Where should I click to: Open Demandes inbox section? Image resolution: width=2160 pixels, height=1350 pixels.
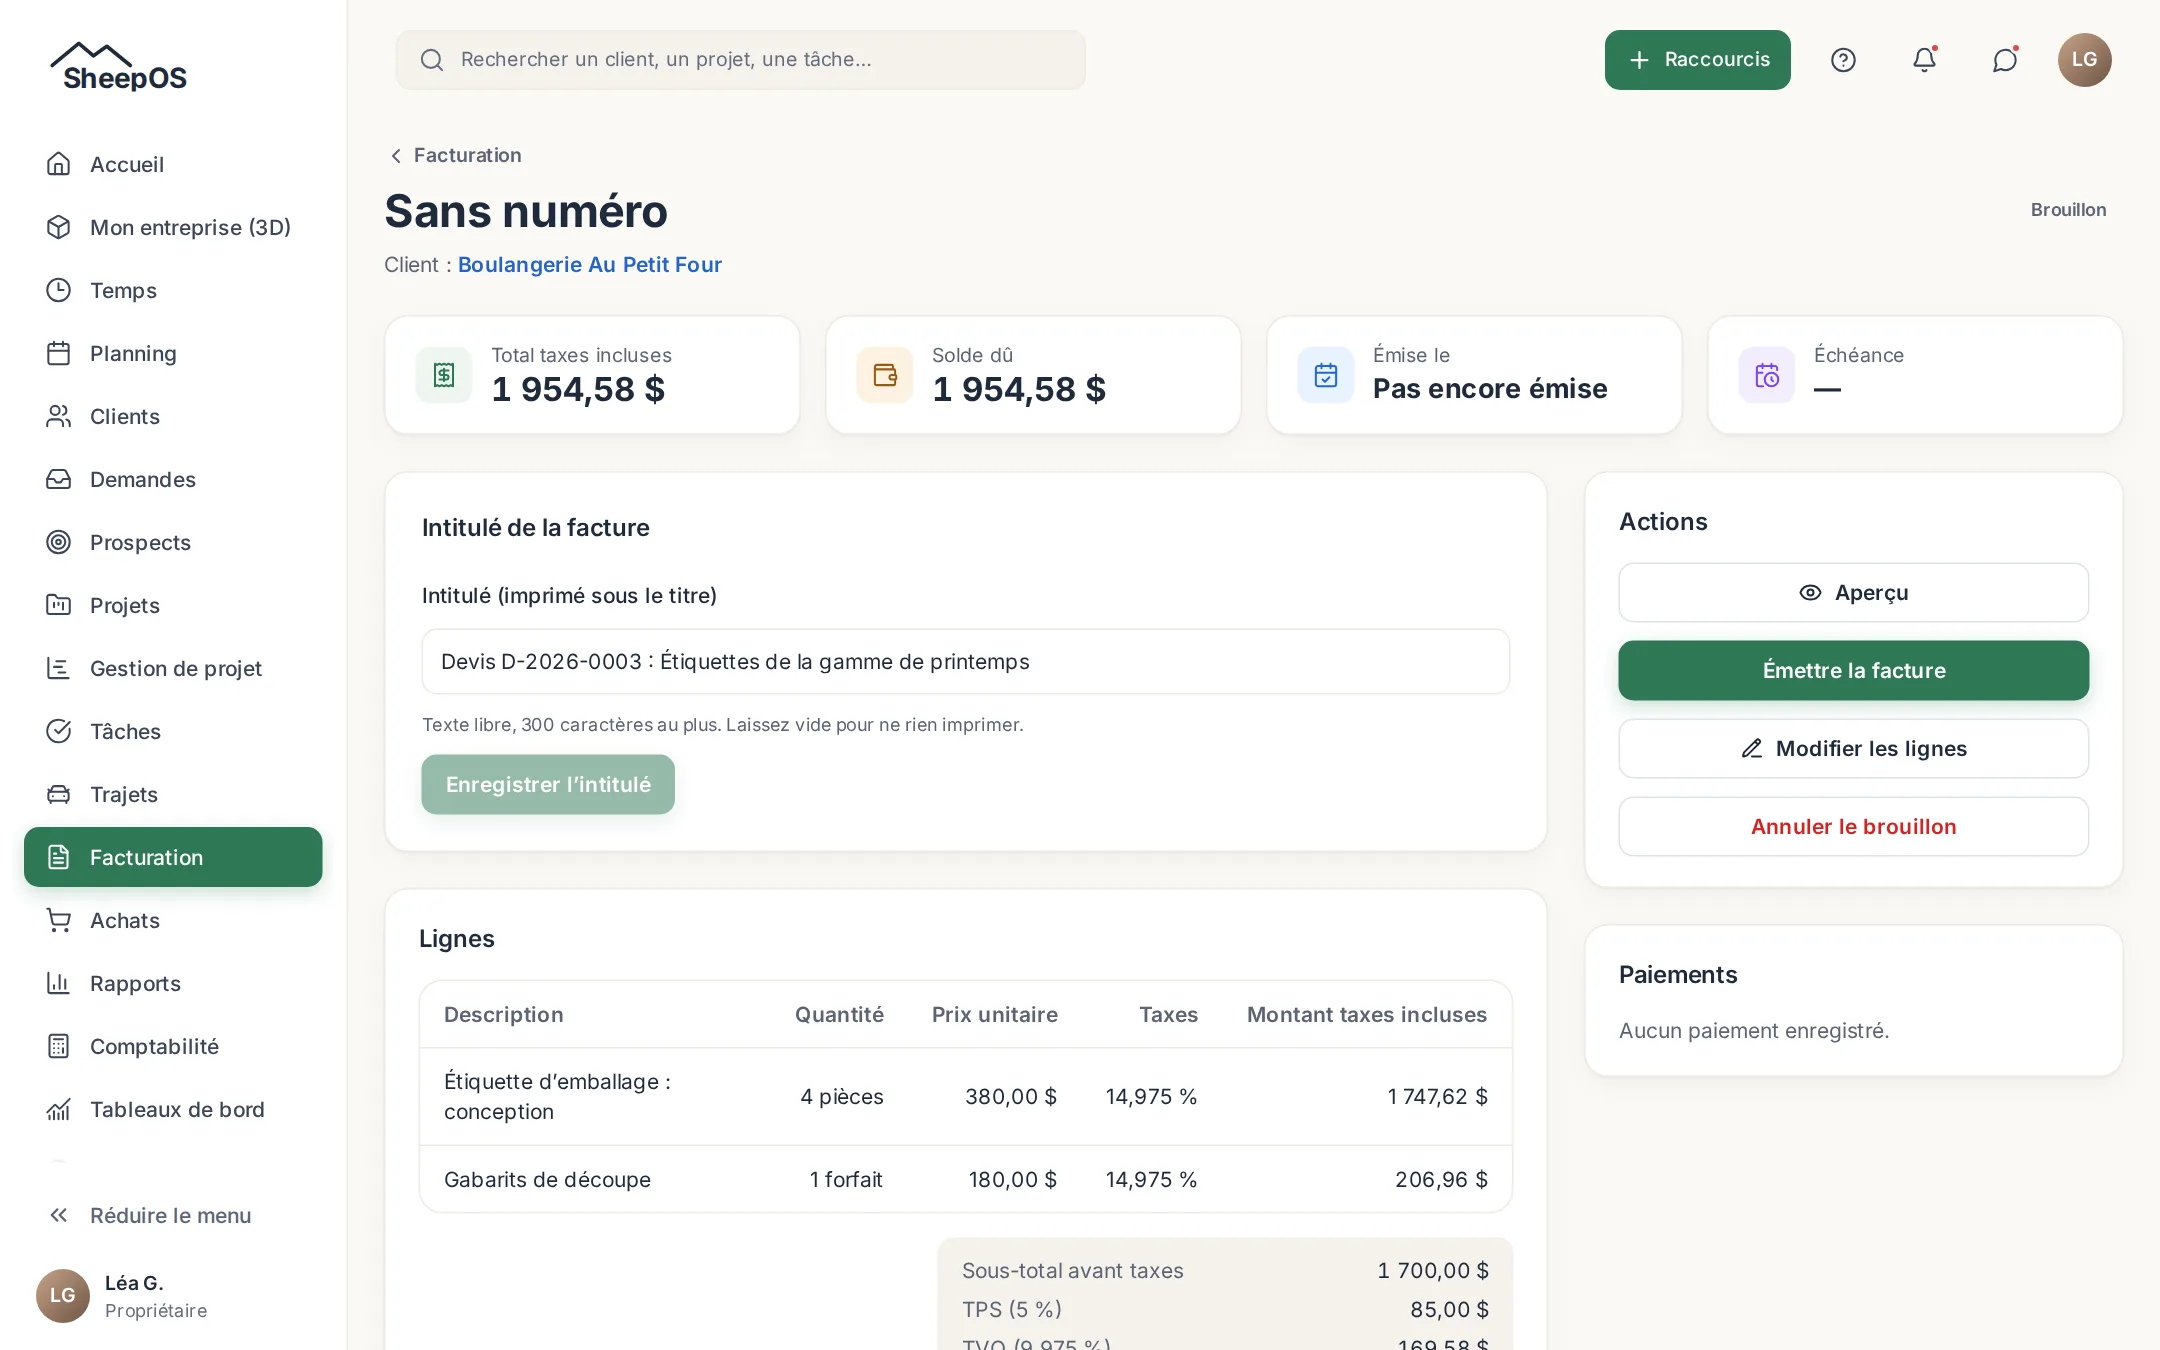click(x=173, y=479)
